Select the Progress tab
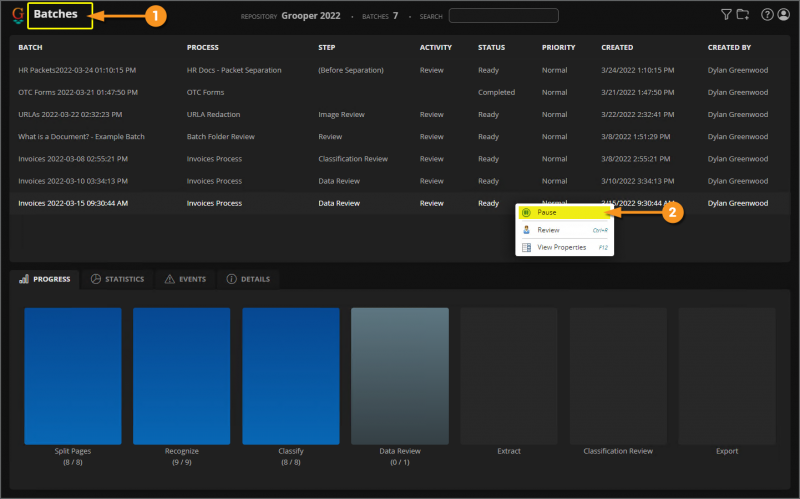 tap(45, 279)
